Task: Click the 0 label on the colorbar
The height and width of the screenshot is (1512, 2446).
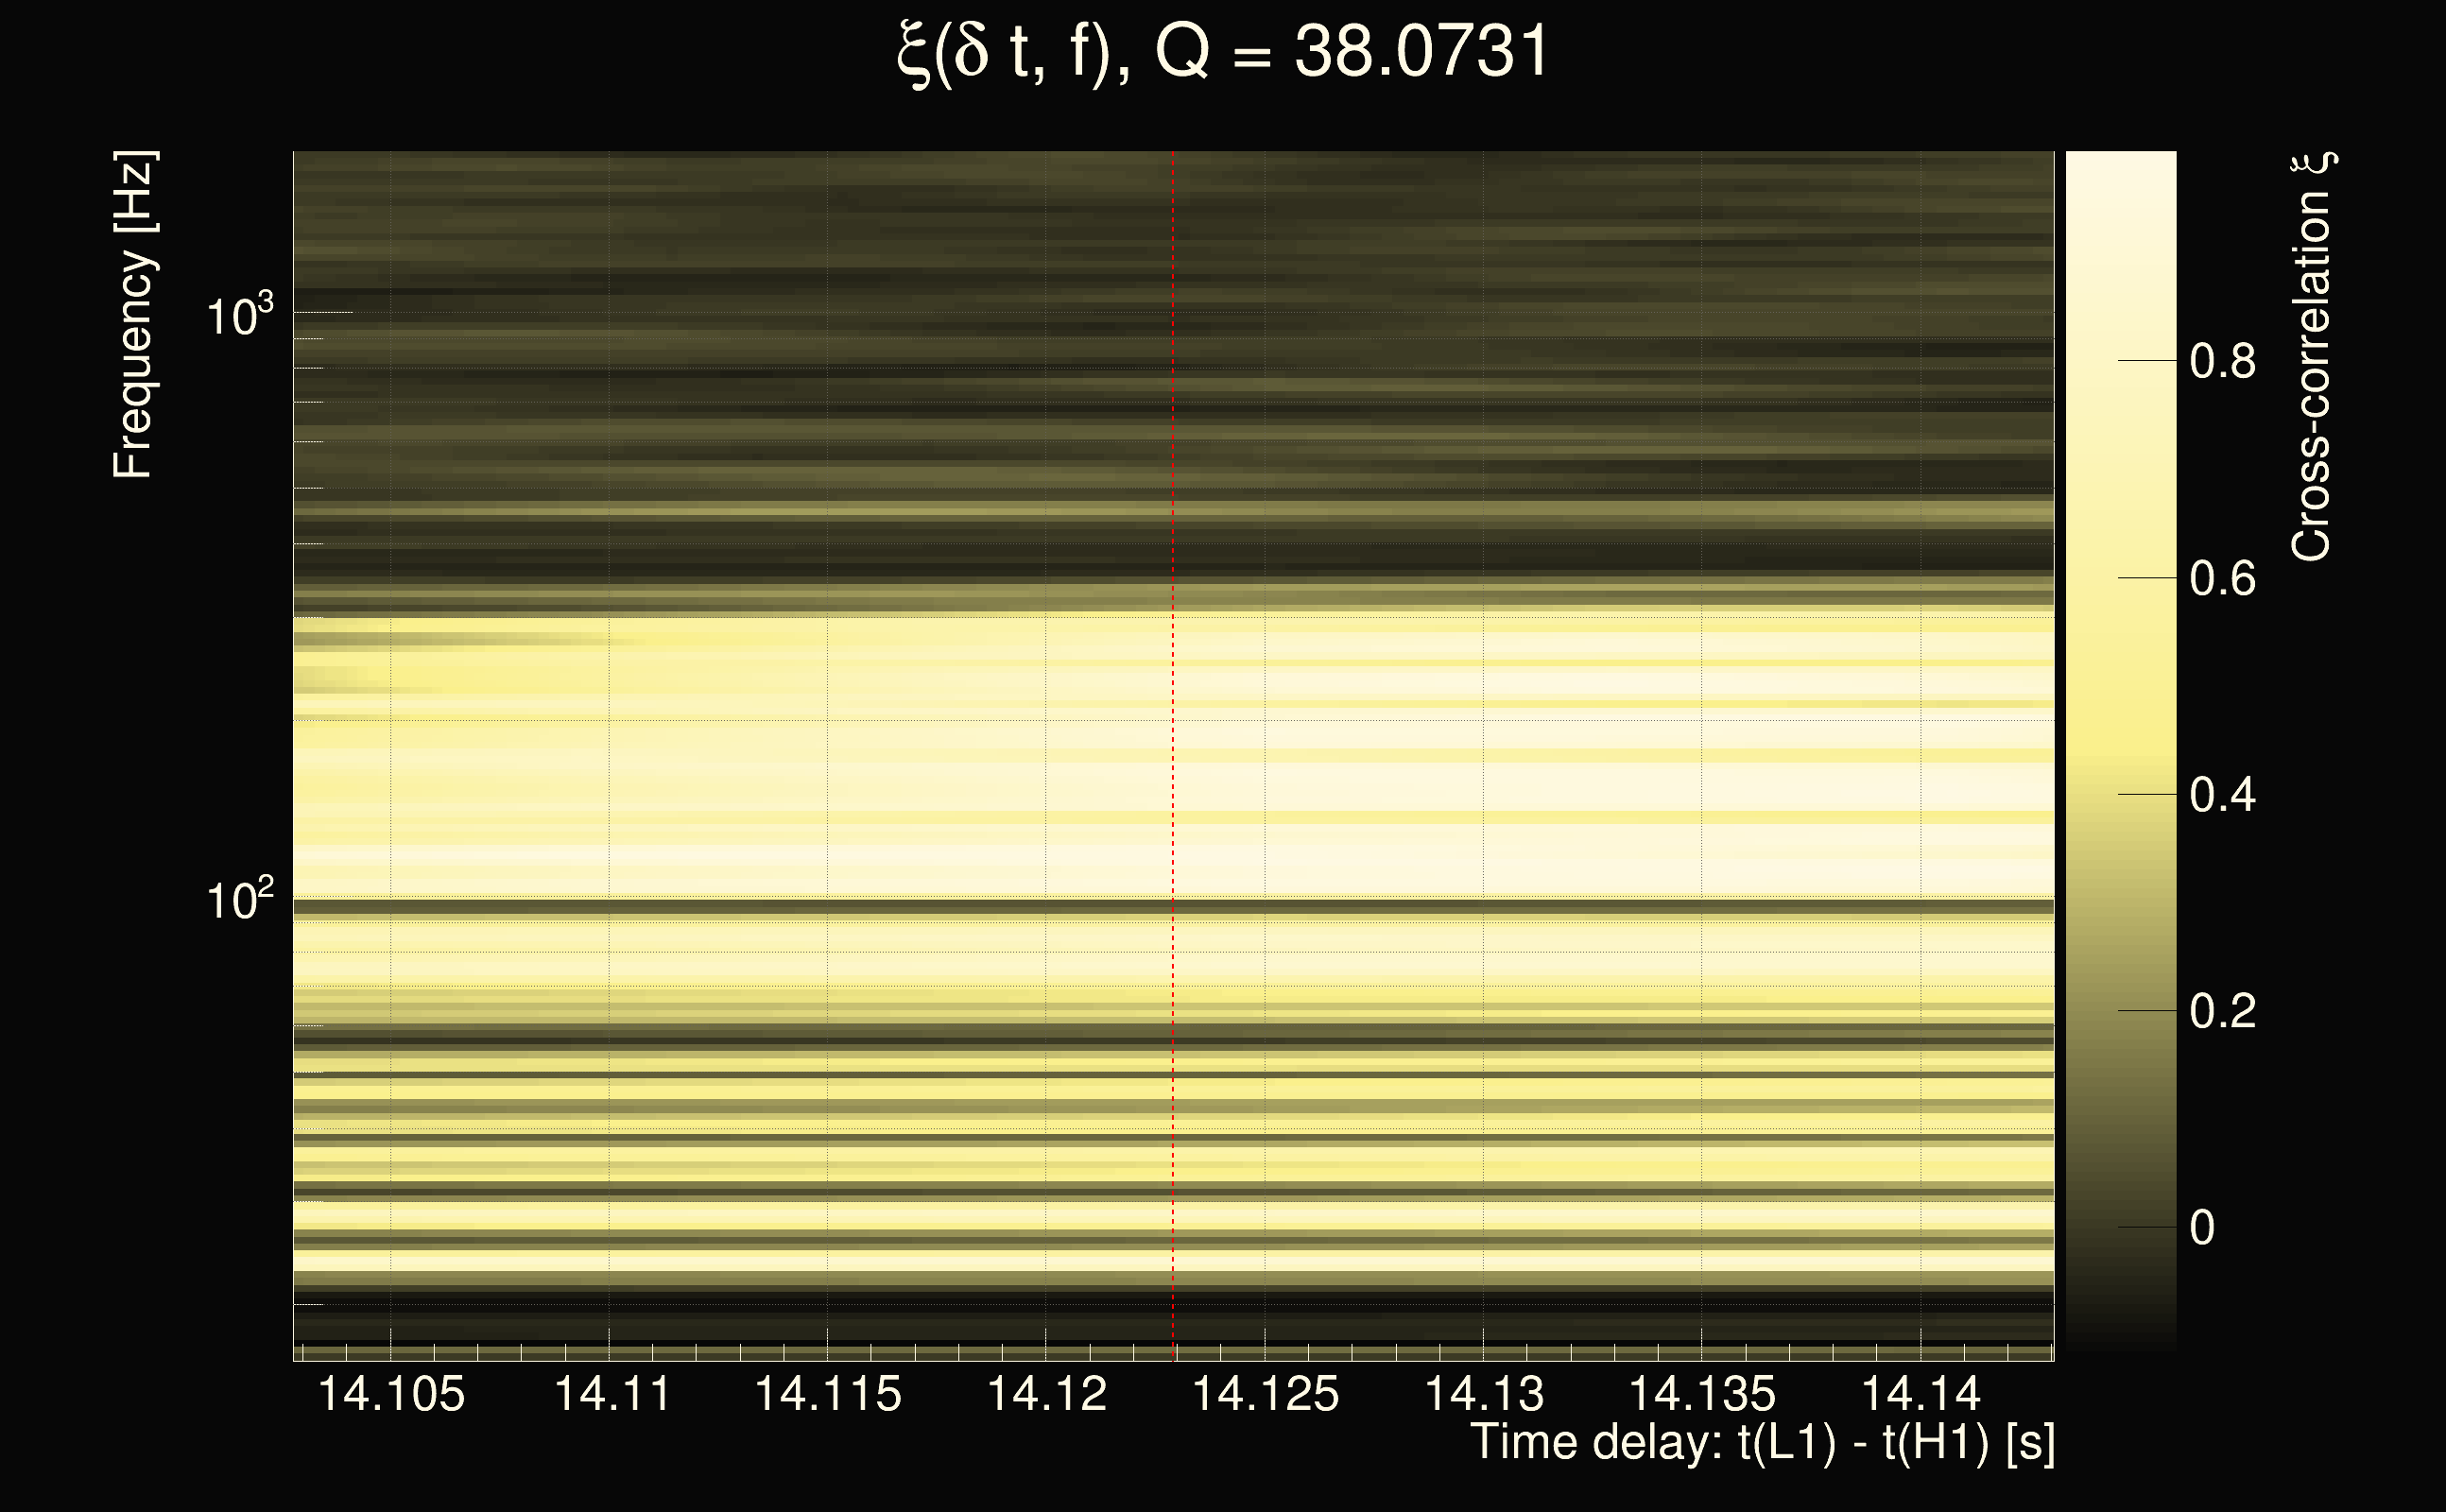Action: click(2202, 1228)
